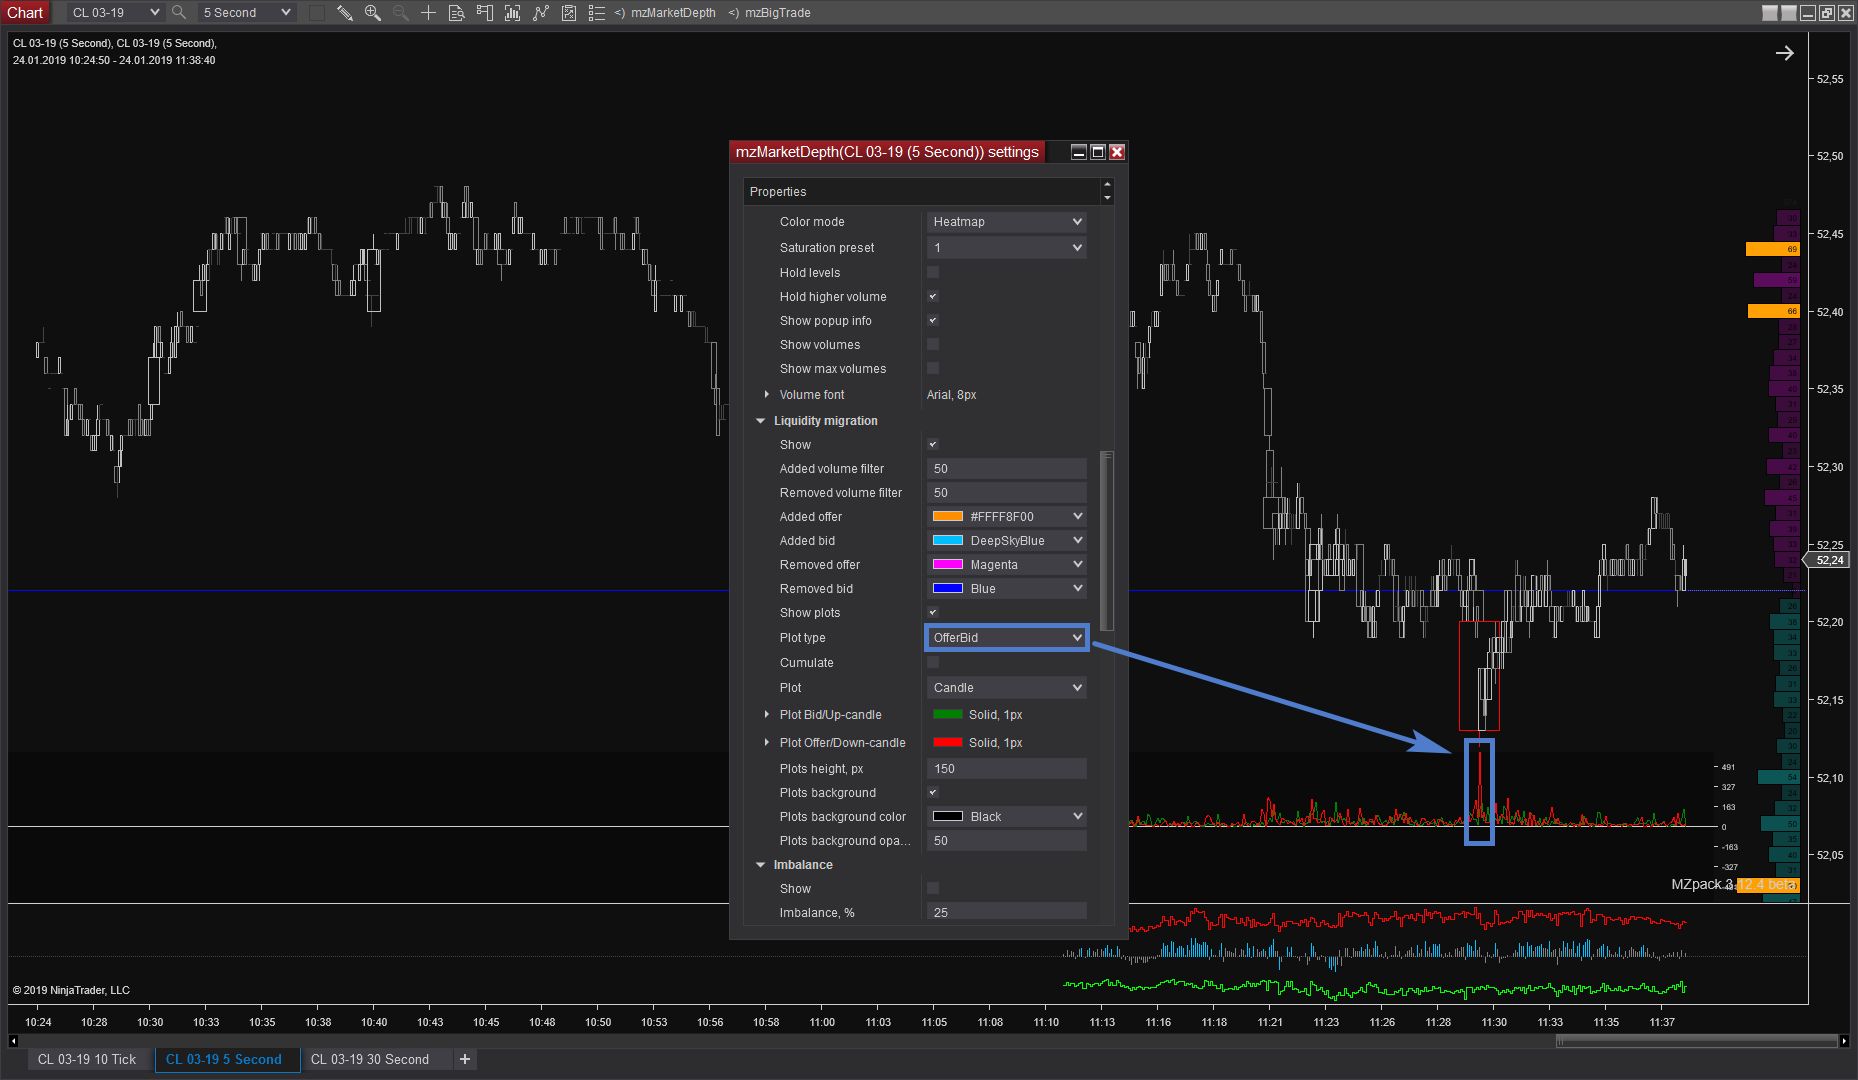Collapse the Imbalance section

(760, 865)
